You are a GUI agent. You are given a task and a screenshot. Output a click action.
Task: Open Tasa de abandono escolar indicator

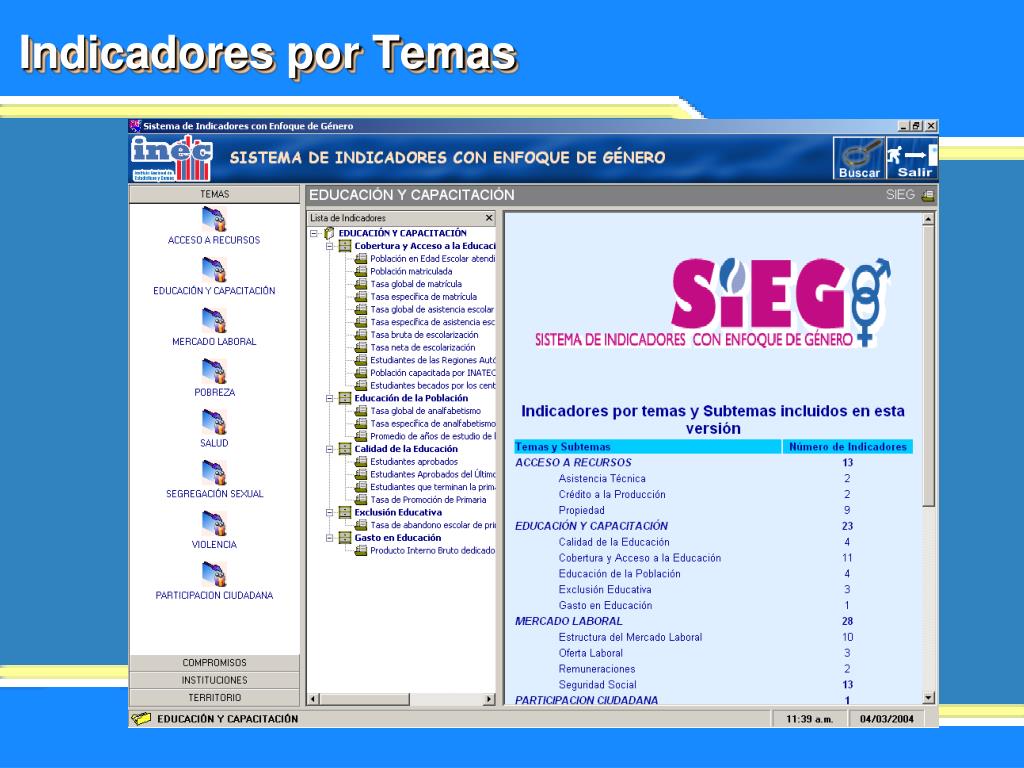pyautogui.click(x=433, y=525)
